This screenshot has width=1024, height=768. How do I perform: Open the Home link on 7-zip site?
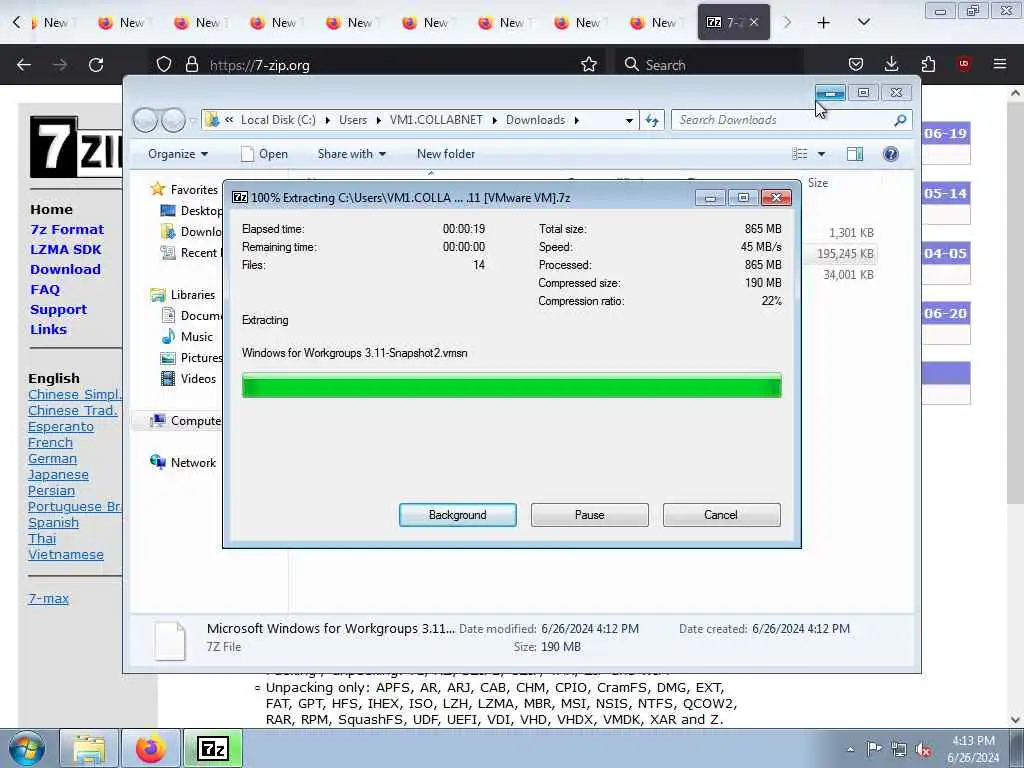click(51, 210)
